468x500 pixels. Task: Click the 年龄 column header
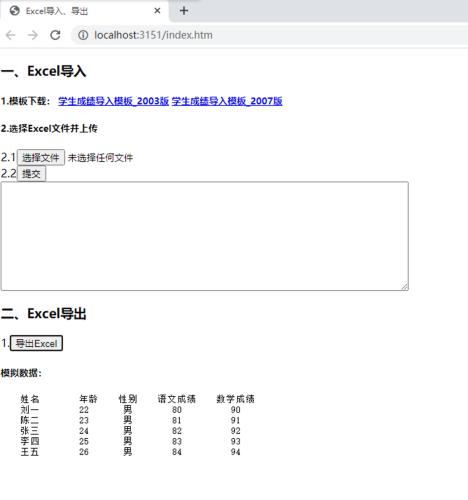88,399
